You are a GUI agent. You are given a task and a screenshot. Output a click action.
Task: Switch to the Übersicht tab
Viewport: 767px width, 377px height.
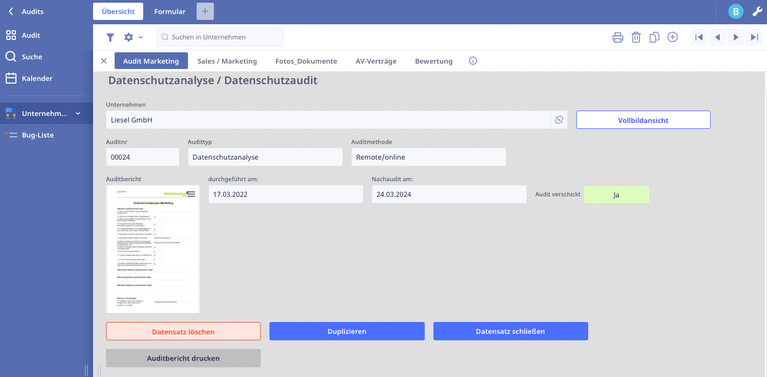pyautogui.click(x=118, y=11)
